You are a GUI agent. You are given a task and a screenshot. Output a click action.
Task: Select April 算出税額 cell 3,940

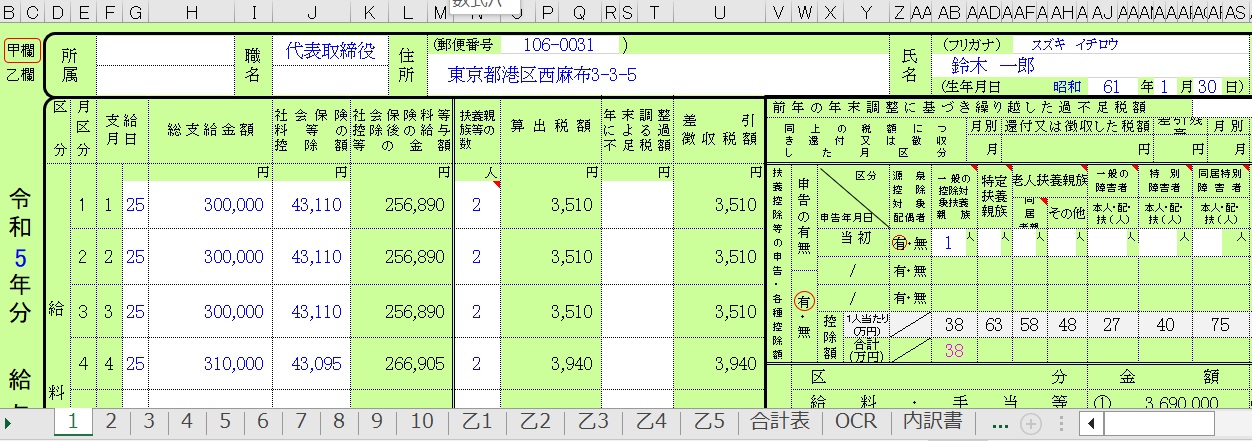click(x=550, y=365)
